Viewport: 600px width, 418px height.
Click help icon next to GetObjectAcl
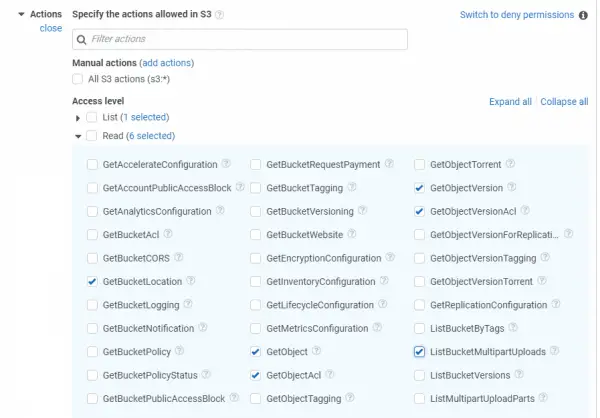point(329,375)
